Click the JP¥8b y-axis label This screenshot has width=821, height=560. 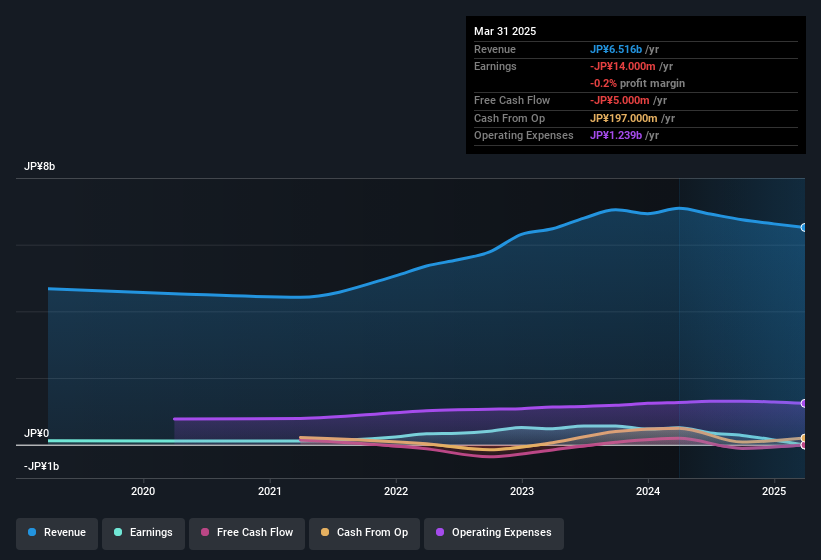(x=39, y=166)
